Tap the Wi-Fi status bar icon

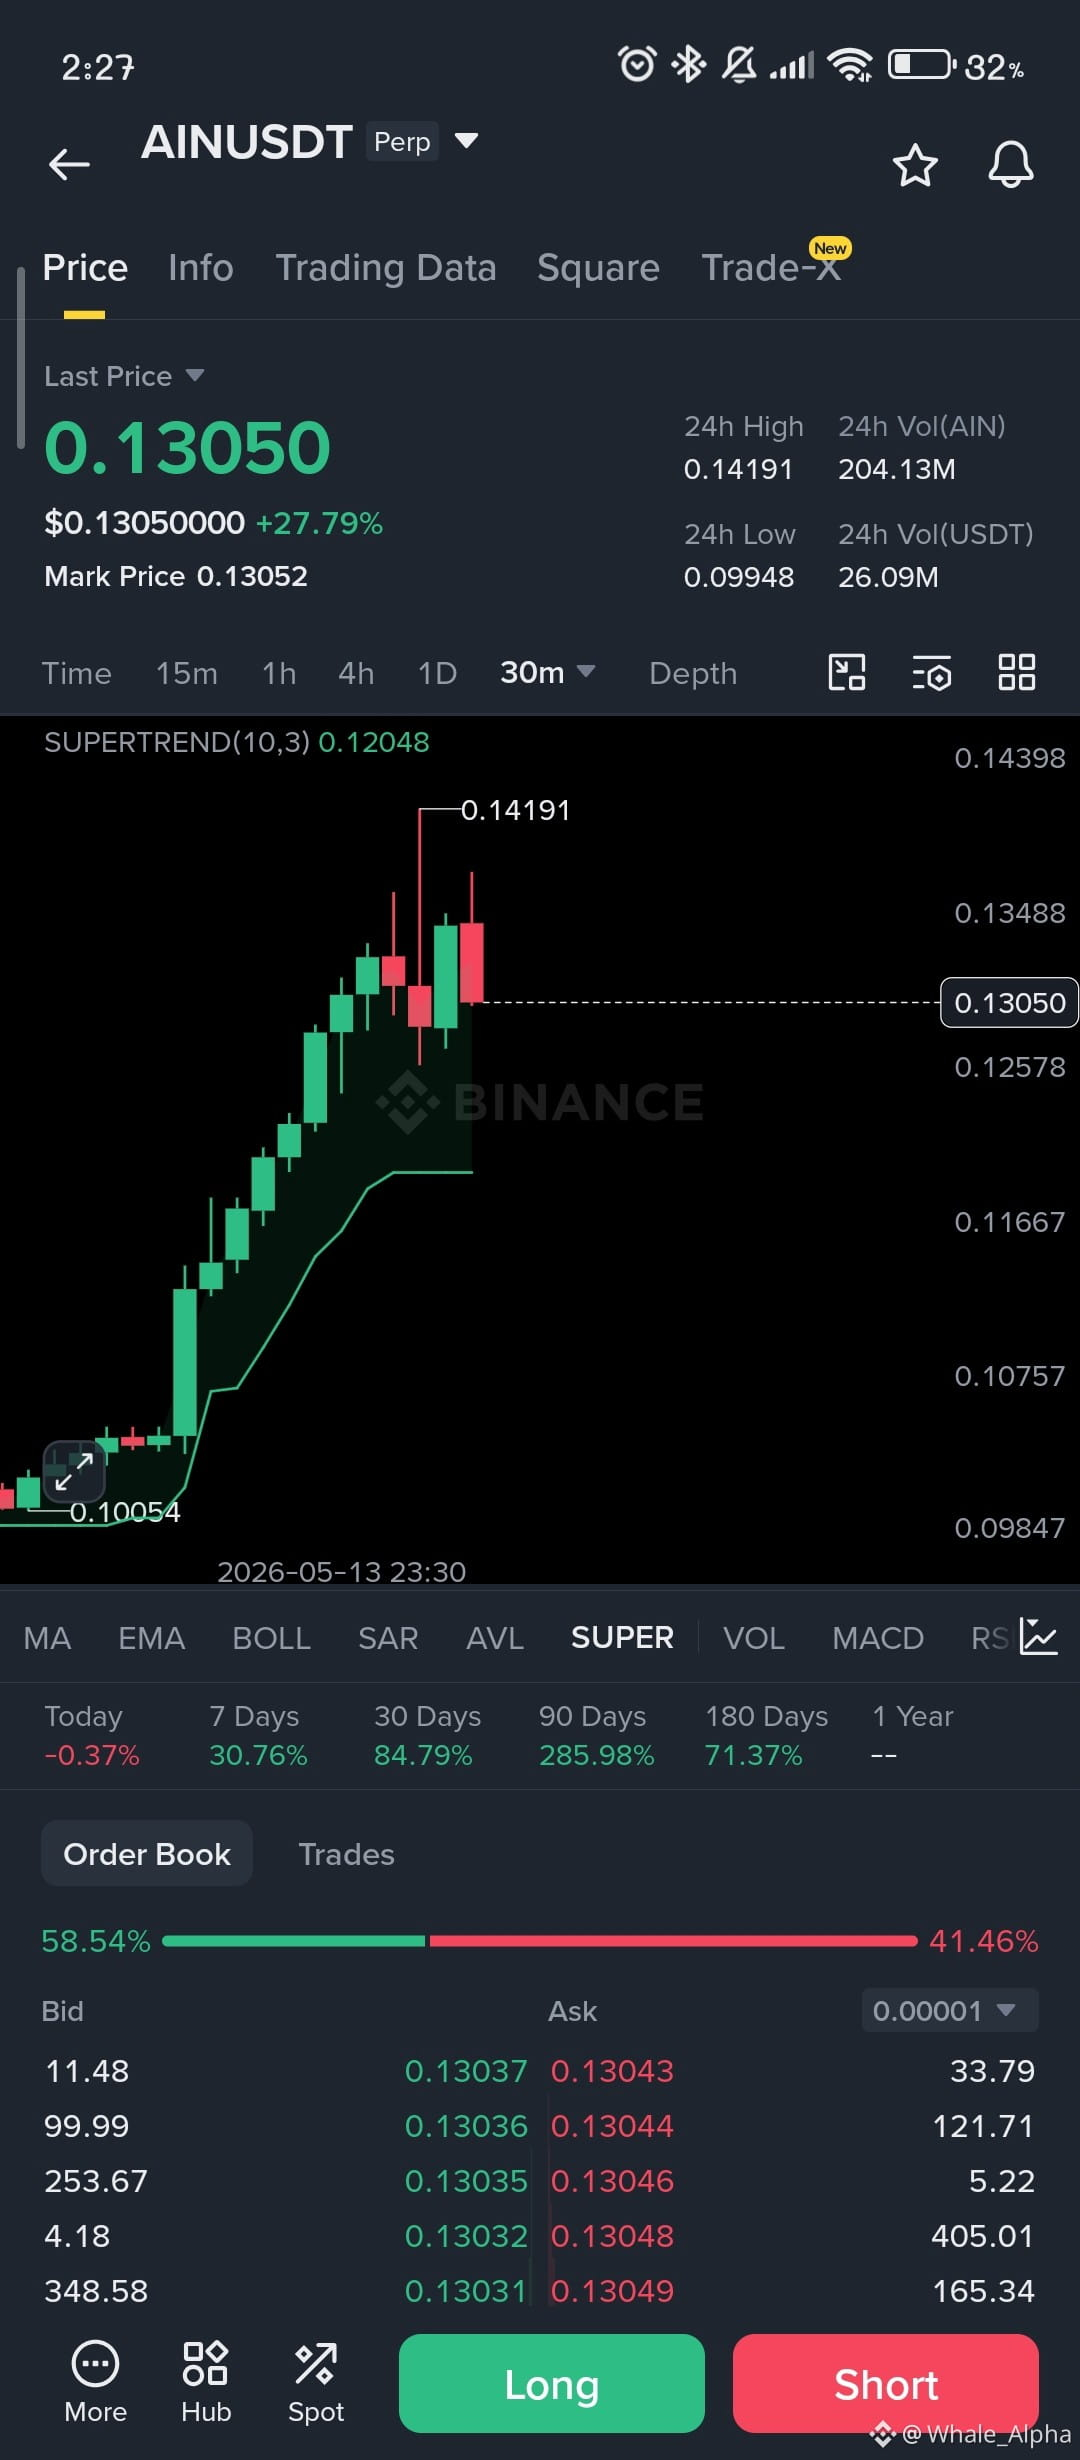(x=851, y=66)
